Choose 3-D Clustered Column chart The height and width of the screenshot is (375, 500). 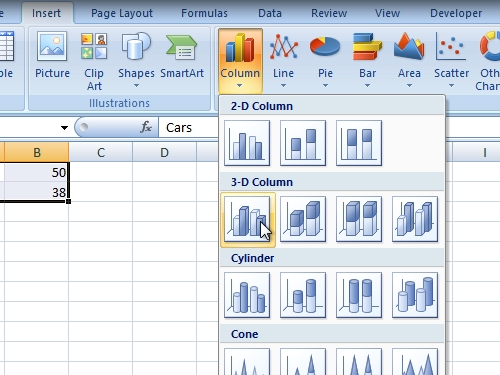[x=247, y=219]
